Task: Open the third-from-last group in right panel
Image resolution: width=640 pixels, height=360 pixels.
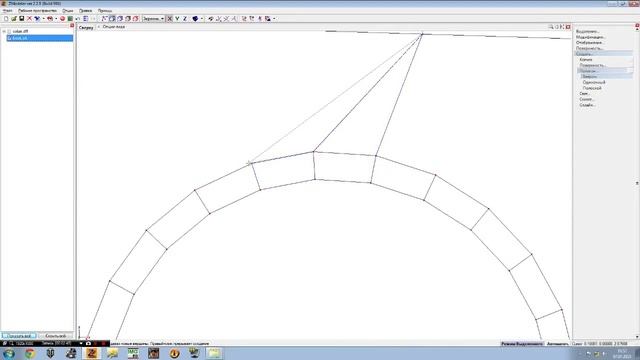Action: click(x=584, y=94)
